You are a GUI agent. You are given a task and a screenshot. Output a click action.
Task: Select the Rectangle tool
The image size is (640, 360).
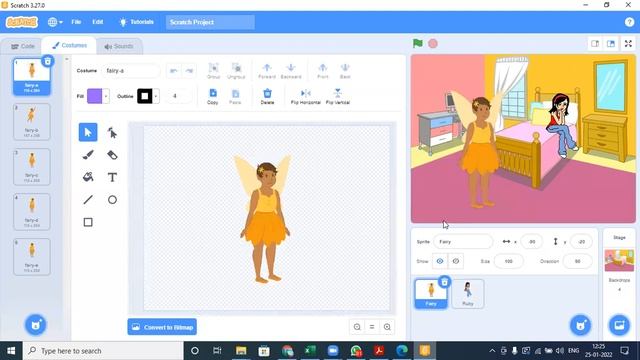click(x=88, y=222)
